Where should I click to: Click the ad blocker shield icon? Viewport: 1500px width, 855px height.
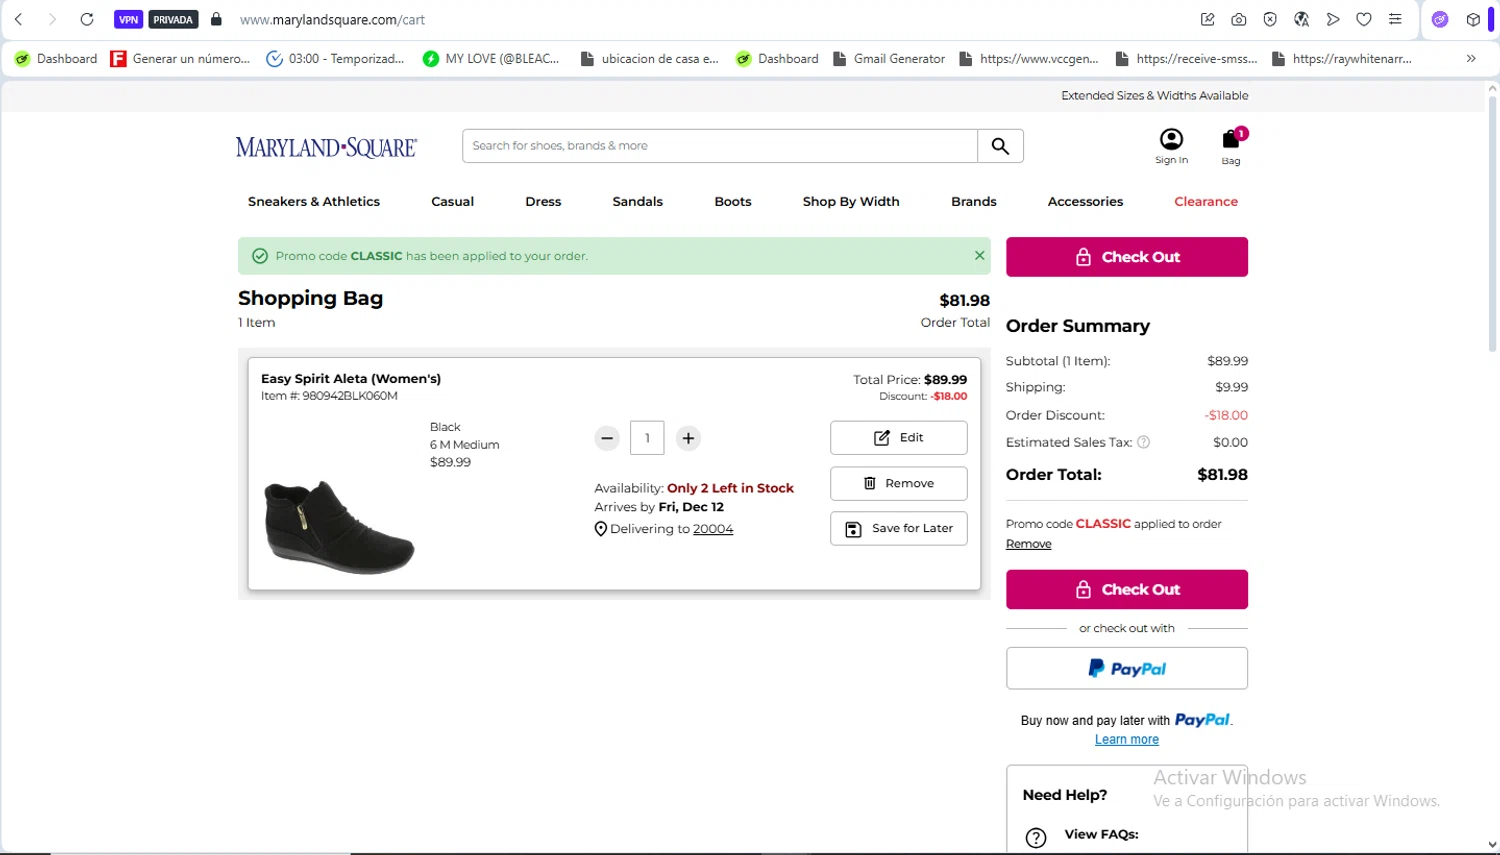coord(1270,19)
